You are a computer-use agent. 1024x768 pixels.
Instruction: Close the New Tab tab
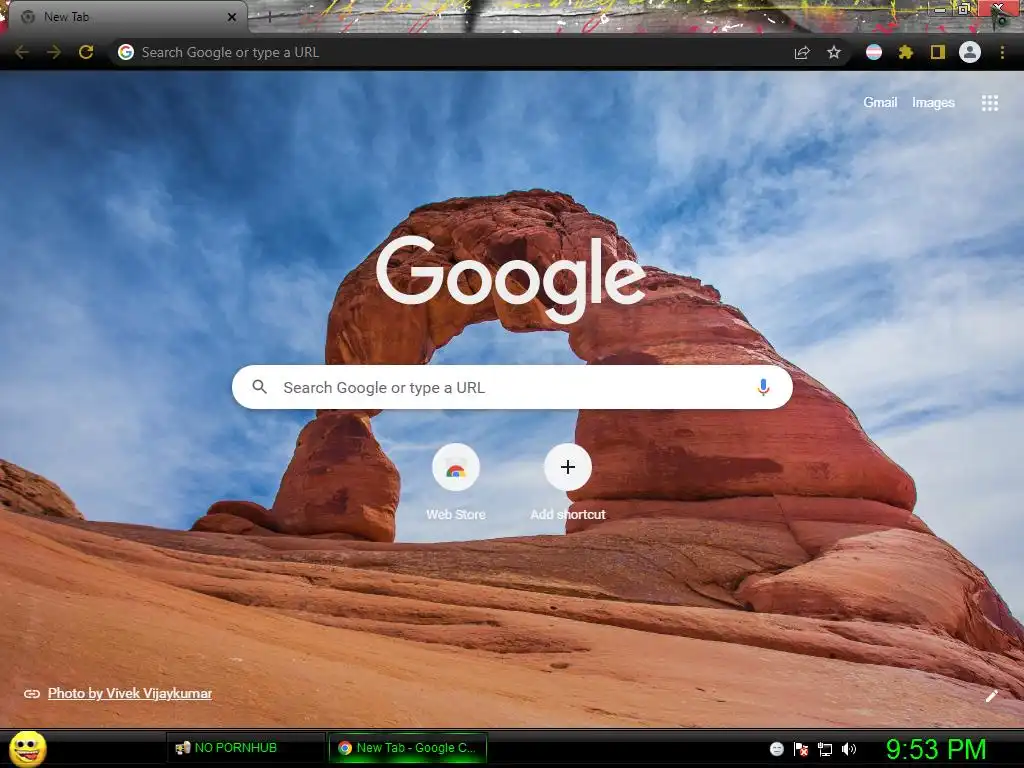(232, 17)
